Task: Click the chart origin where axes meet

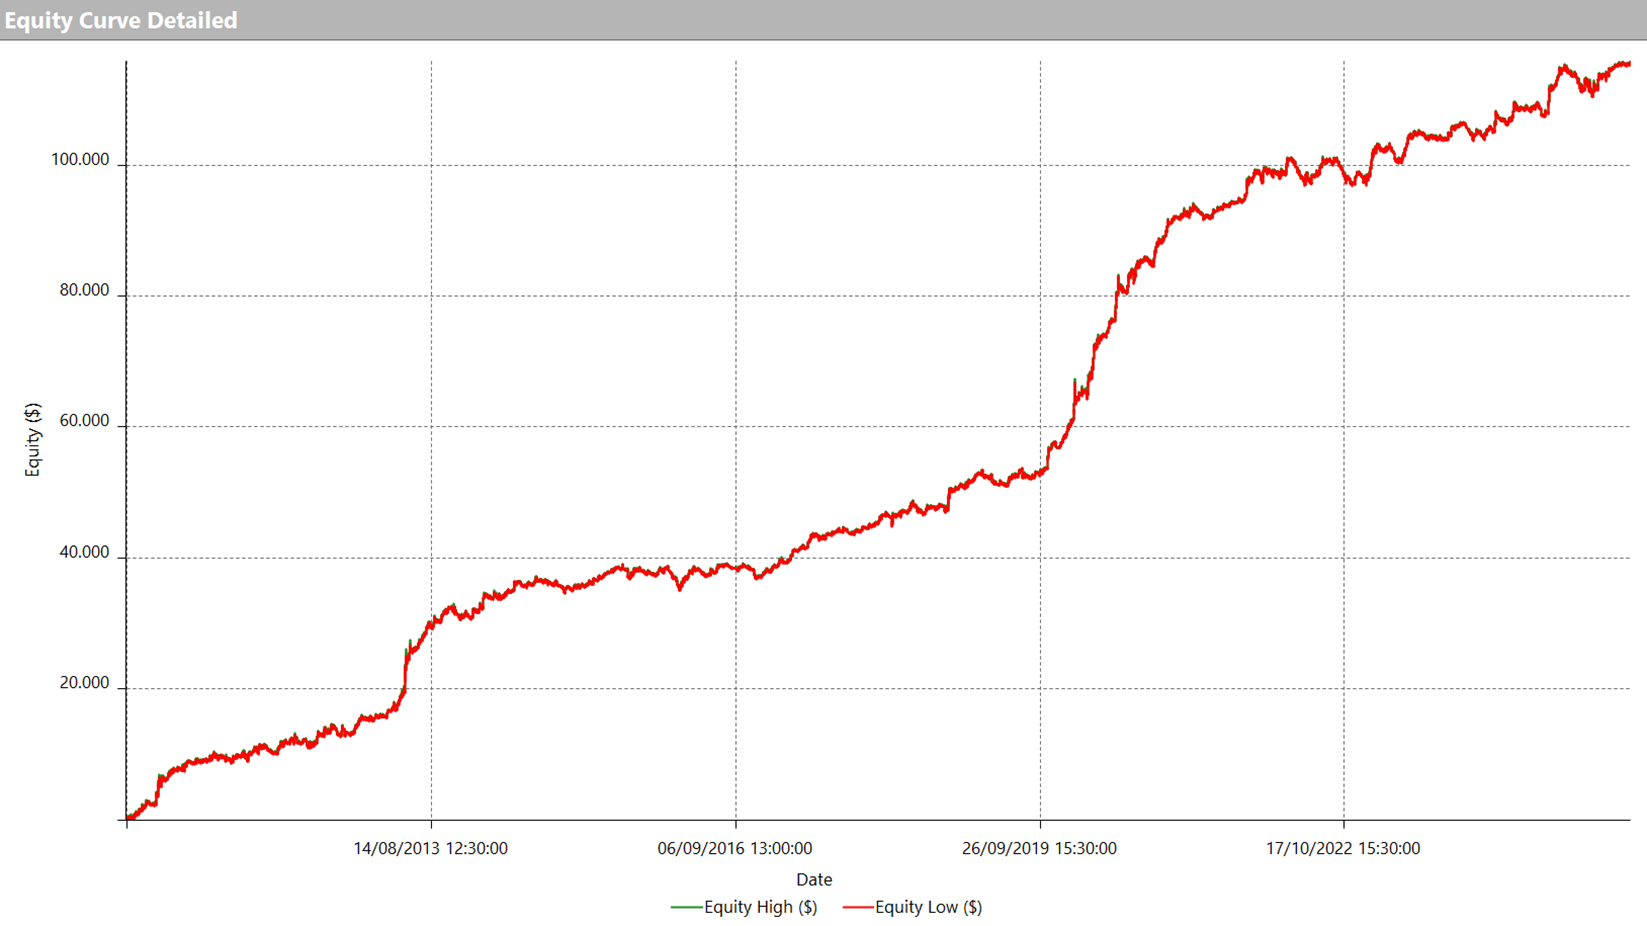Action: [126, 820]
